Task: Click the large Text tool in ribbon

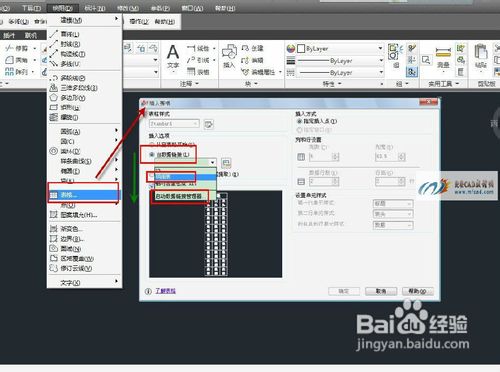Action: (173, 57)
